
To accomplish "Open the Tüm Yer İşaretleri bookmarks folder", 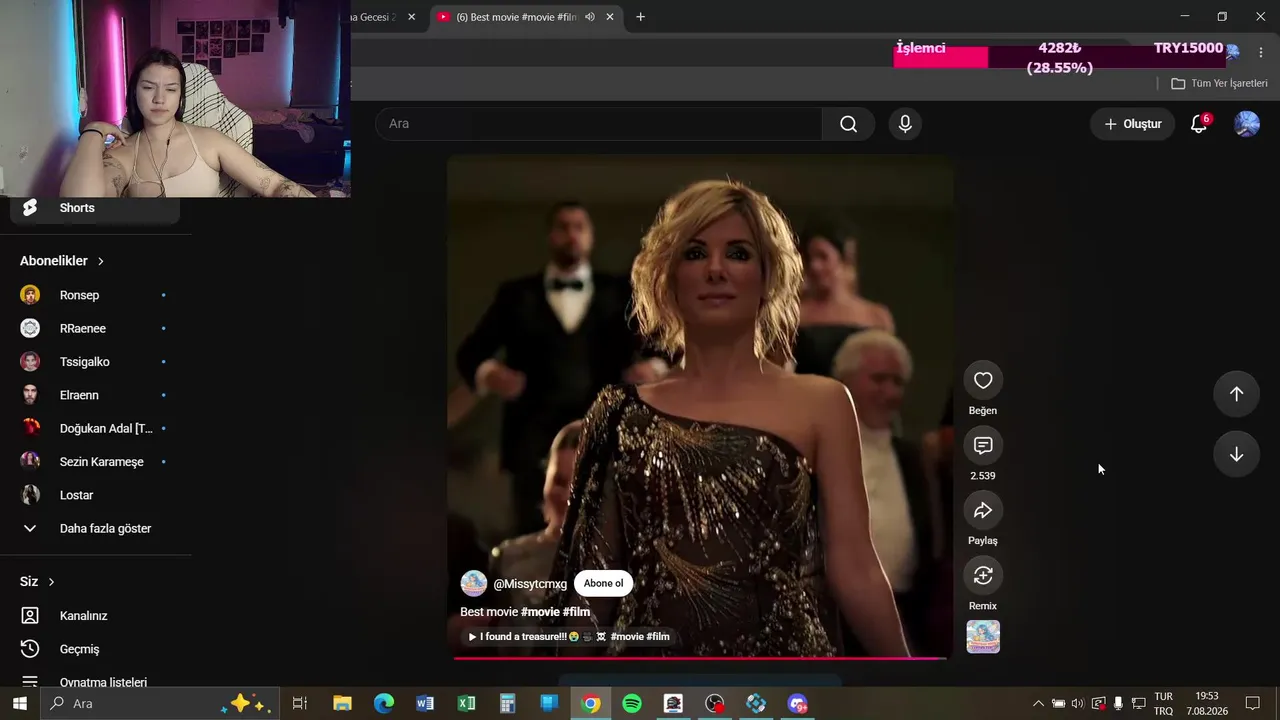I will click(1219, 84).
